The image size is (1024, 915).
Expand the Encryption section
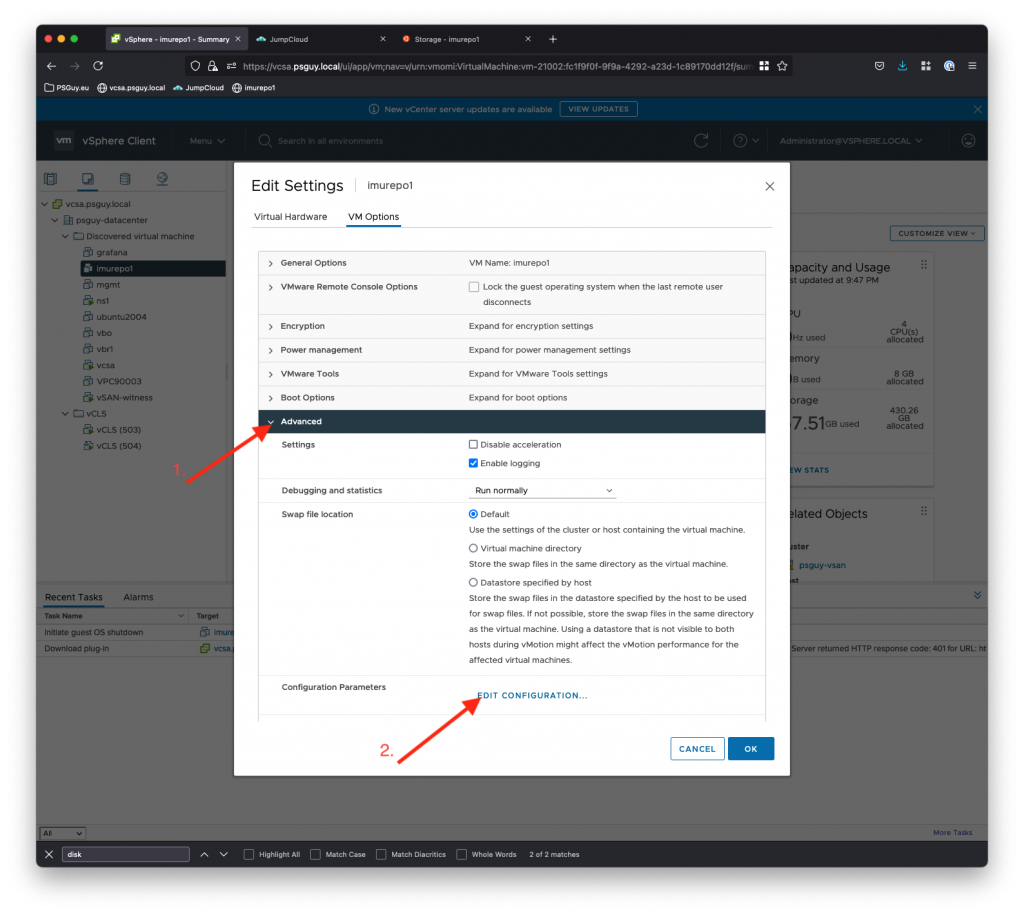270,327
